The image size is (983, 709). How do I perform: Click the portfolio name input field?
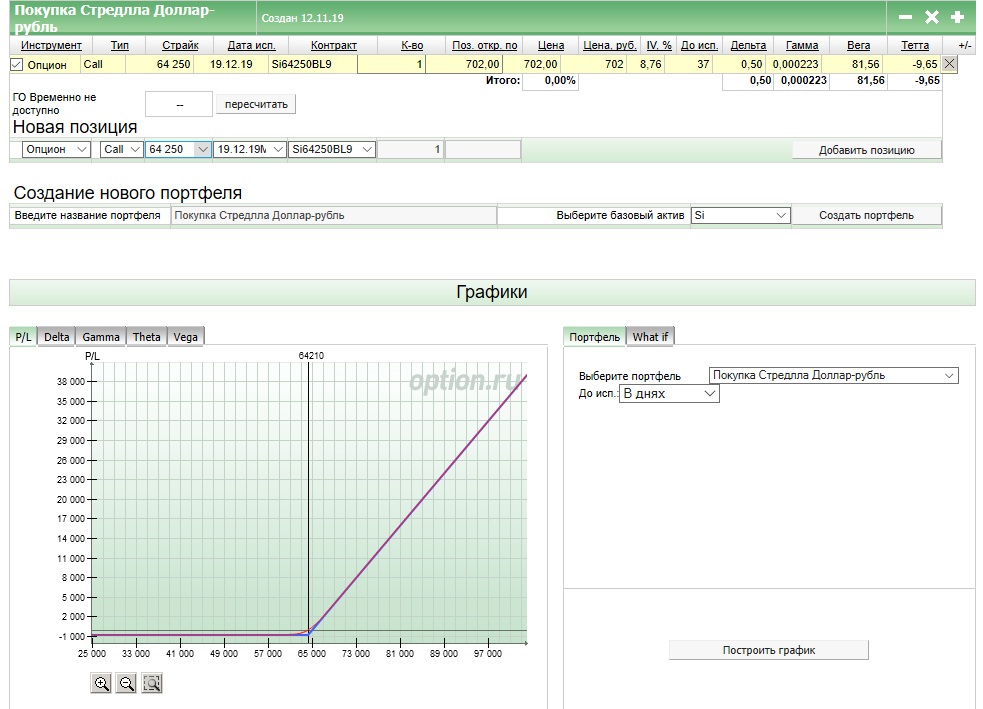(334, 215)
